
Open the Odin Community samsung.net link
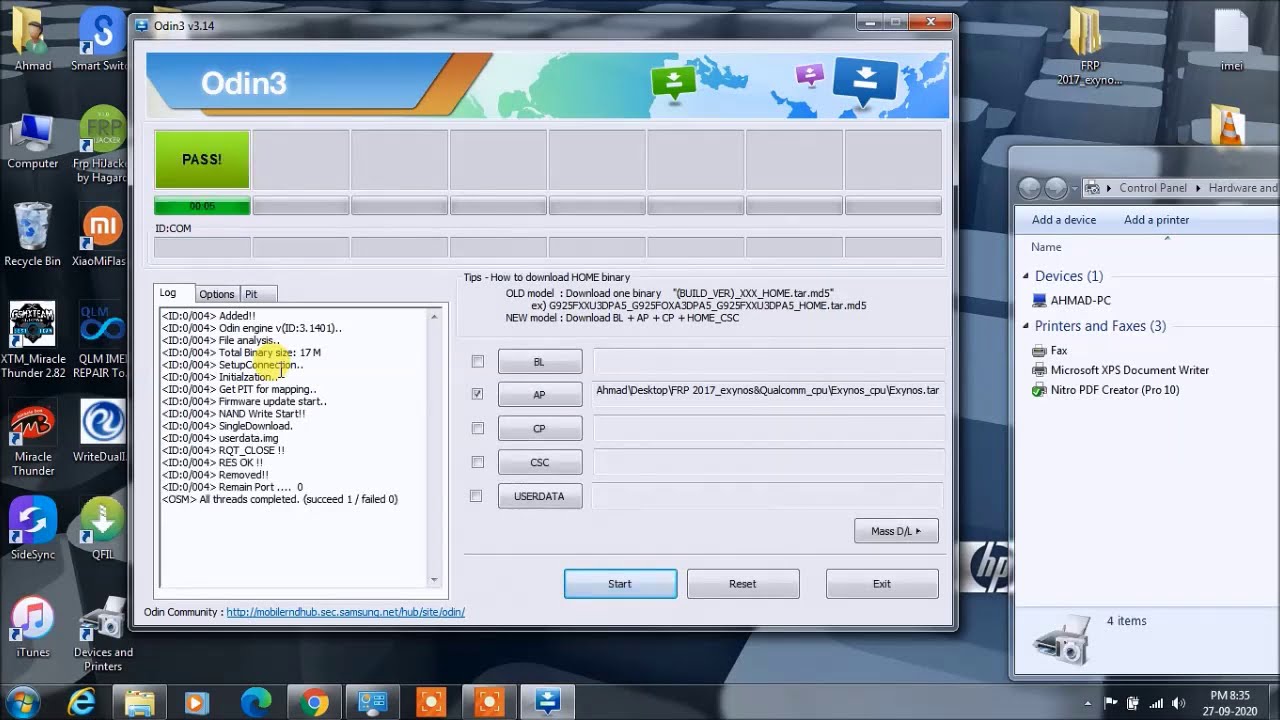(x=345, y=612)
